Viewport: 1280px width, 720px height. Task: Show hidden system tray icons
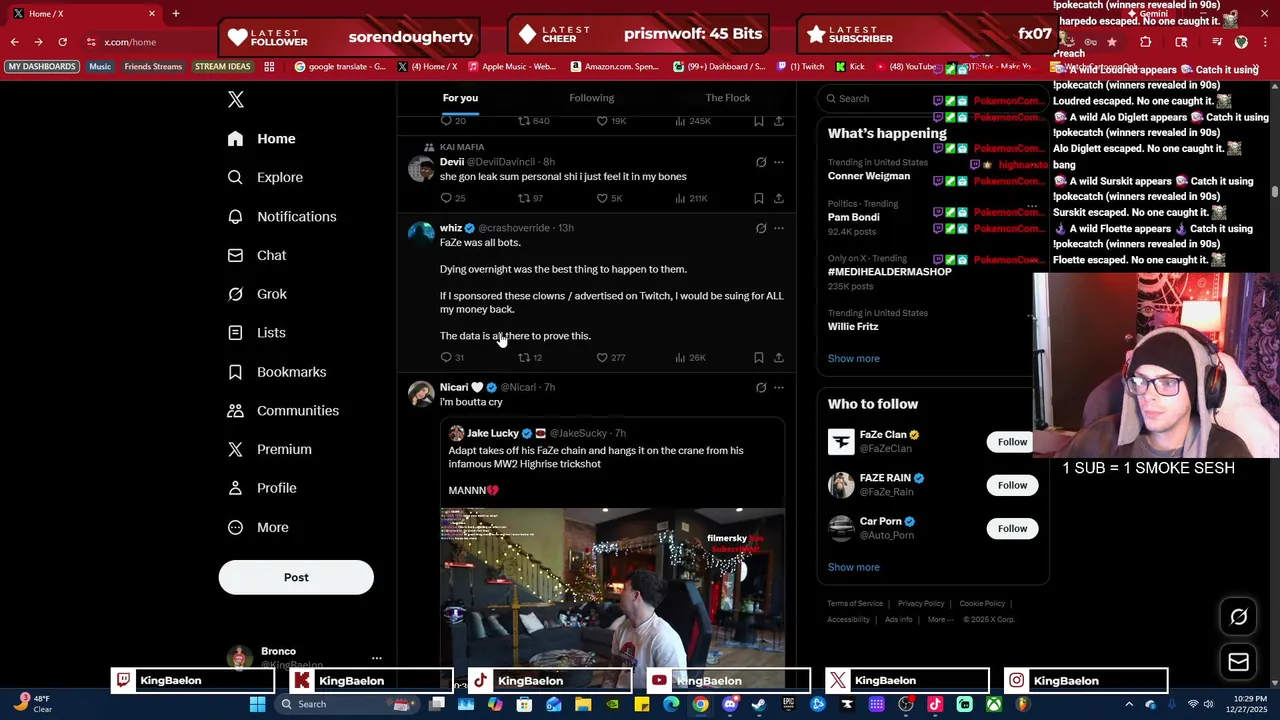tap(1129, 704)
